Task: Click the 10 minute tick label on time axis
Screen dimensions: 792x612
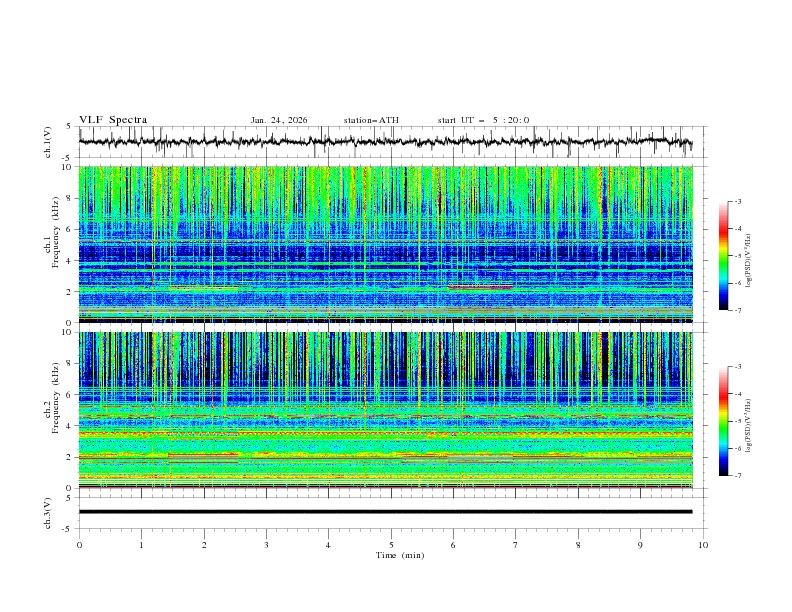Action: [703, 545]
